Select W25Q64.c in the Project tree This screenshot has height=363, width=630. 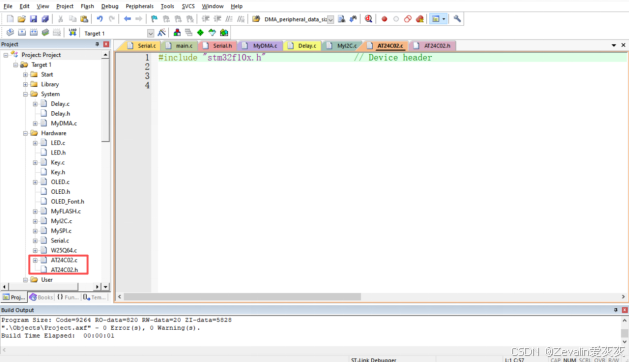(x=63, y=250)
